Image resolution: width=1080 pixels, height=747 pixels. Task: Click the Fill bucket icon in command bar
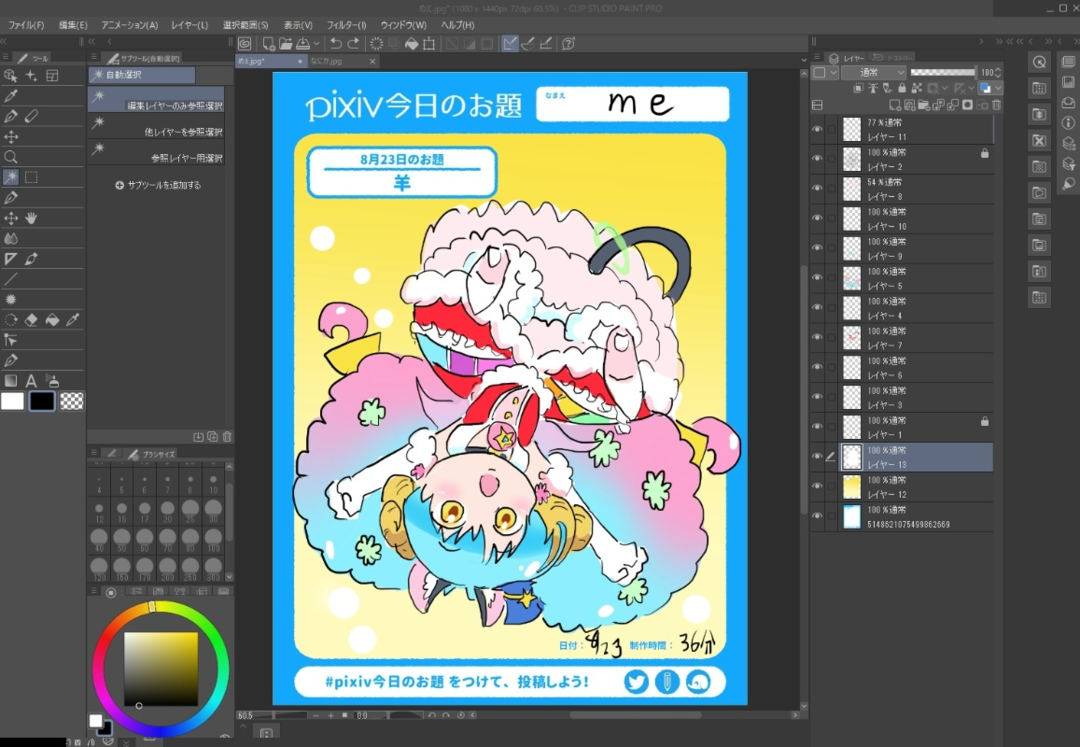pyautogui.click(x=410, y=44)
